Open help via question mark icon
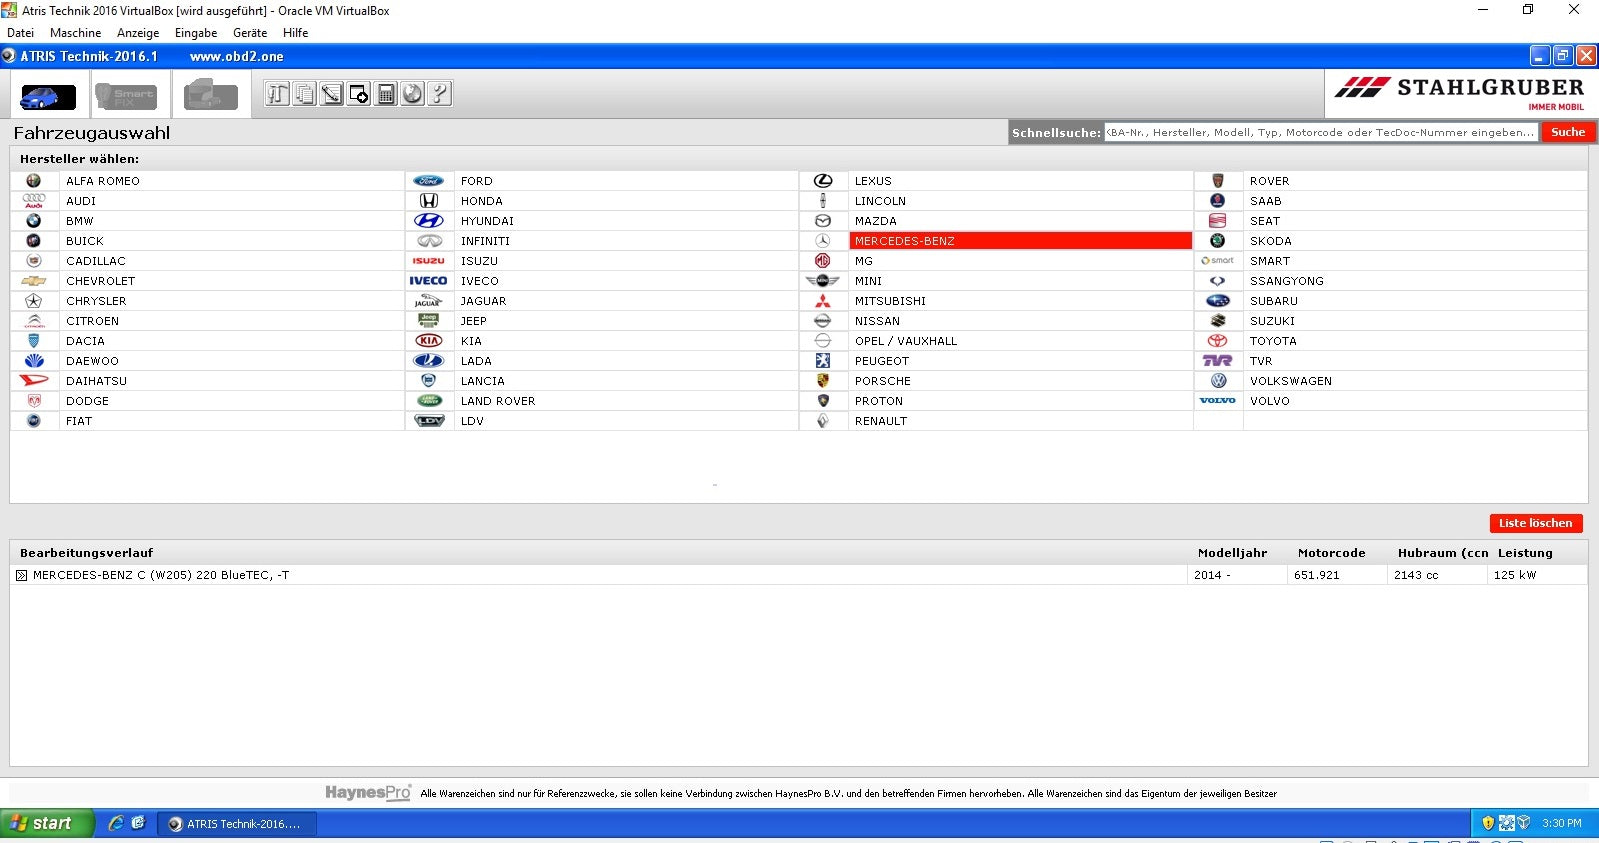 (x=439, y=94)
